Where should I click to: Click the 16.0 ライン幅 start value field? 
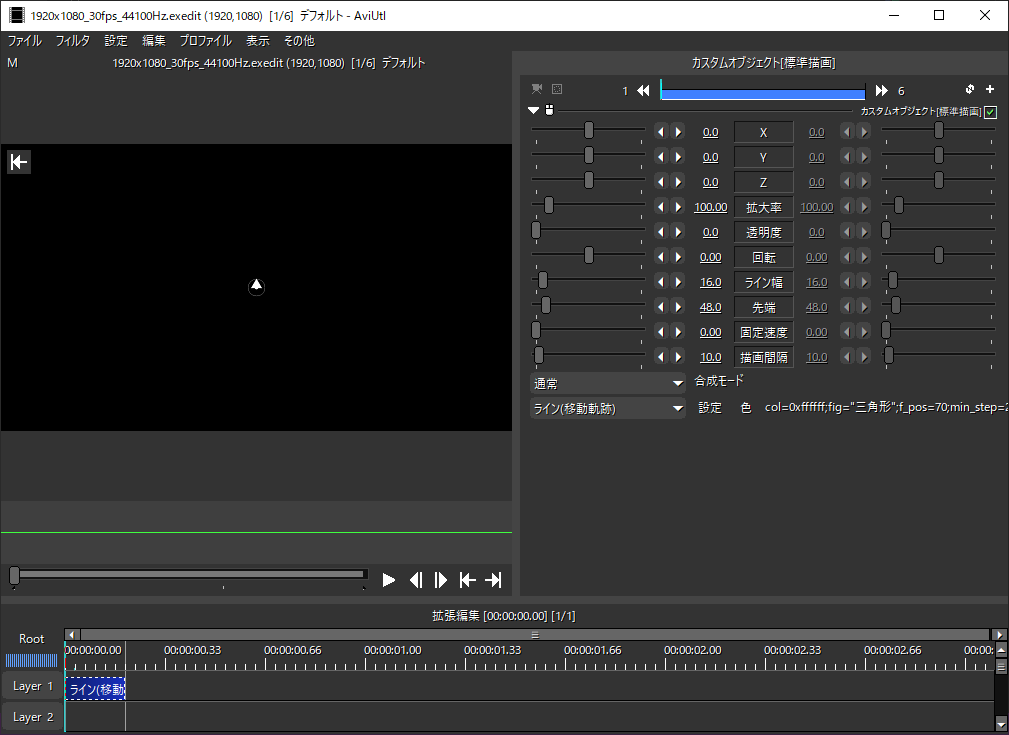(x=710, y=282)
